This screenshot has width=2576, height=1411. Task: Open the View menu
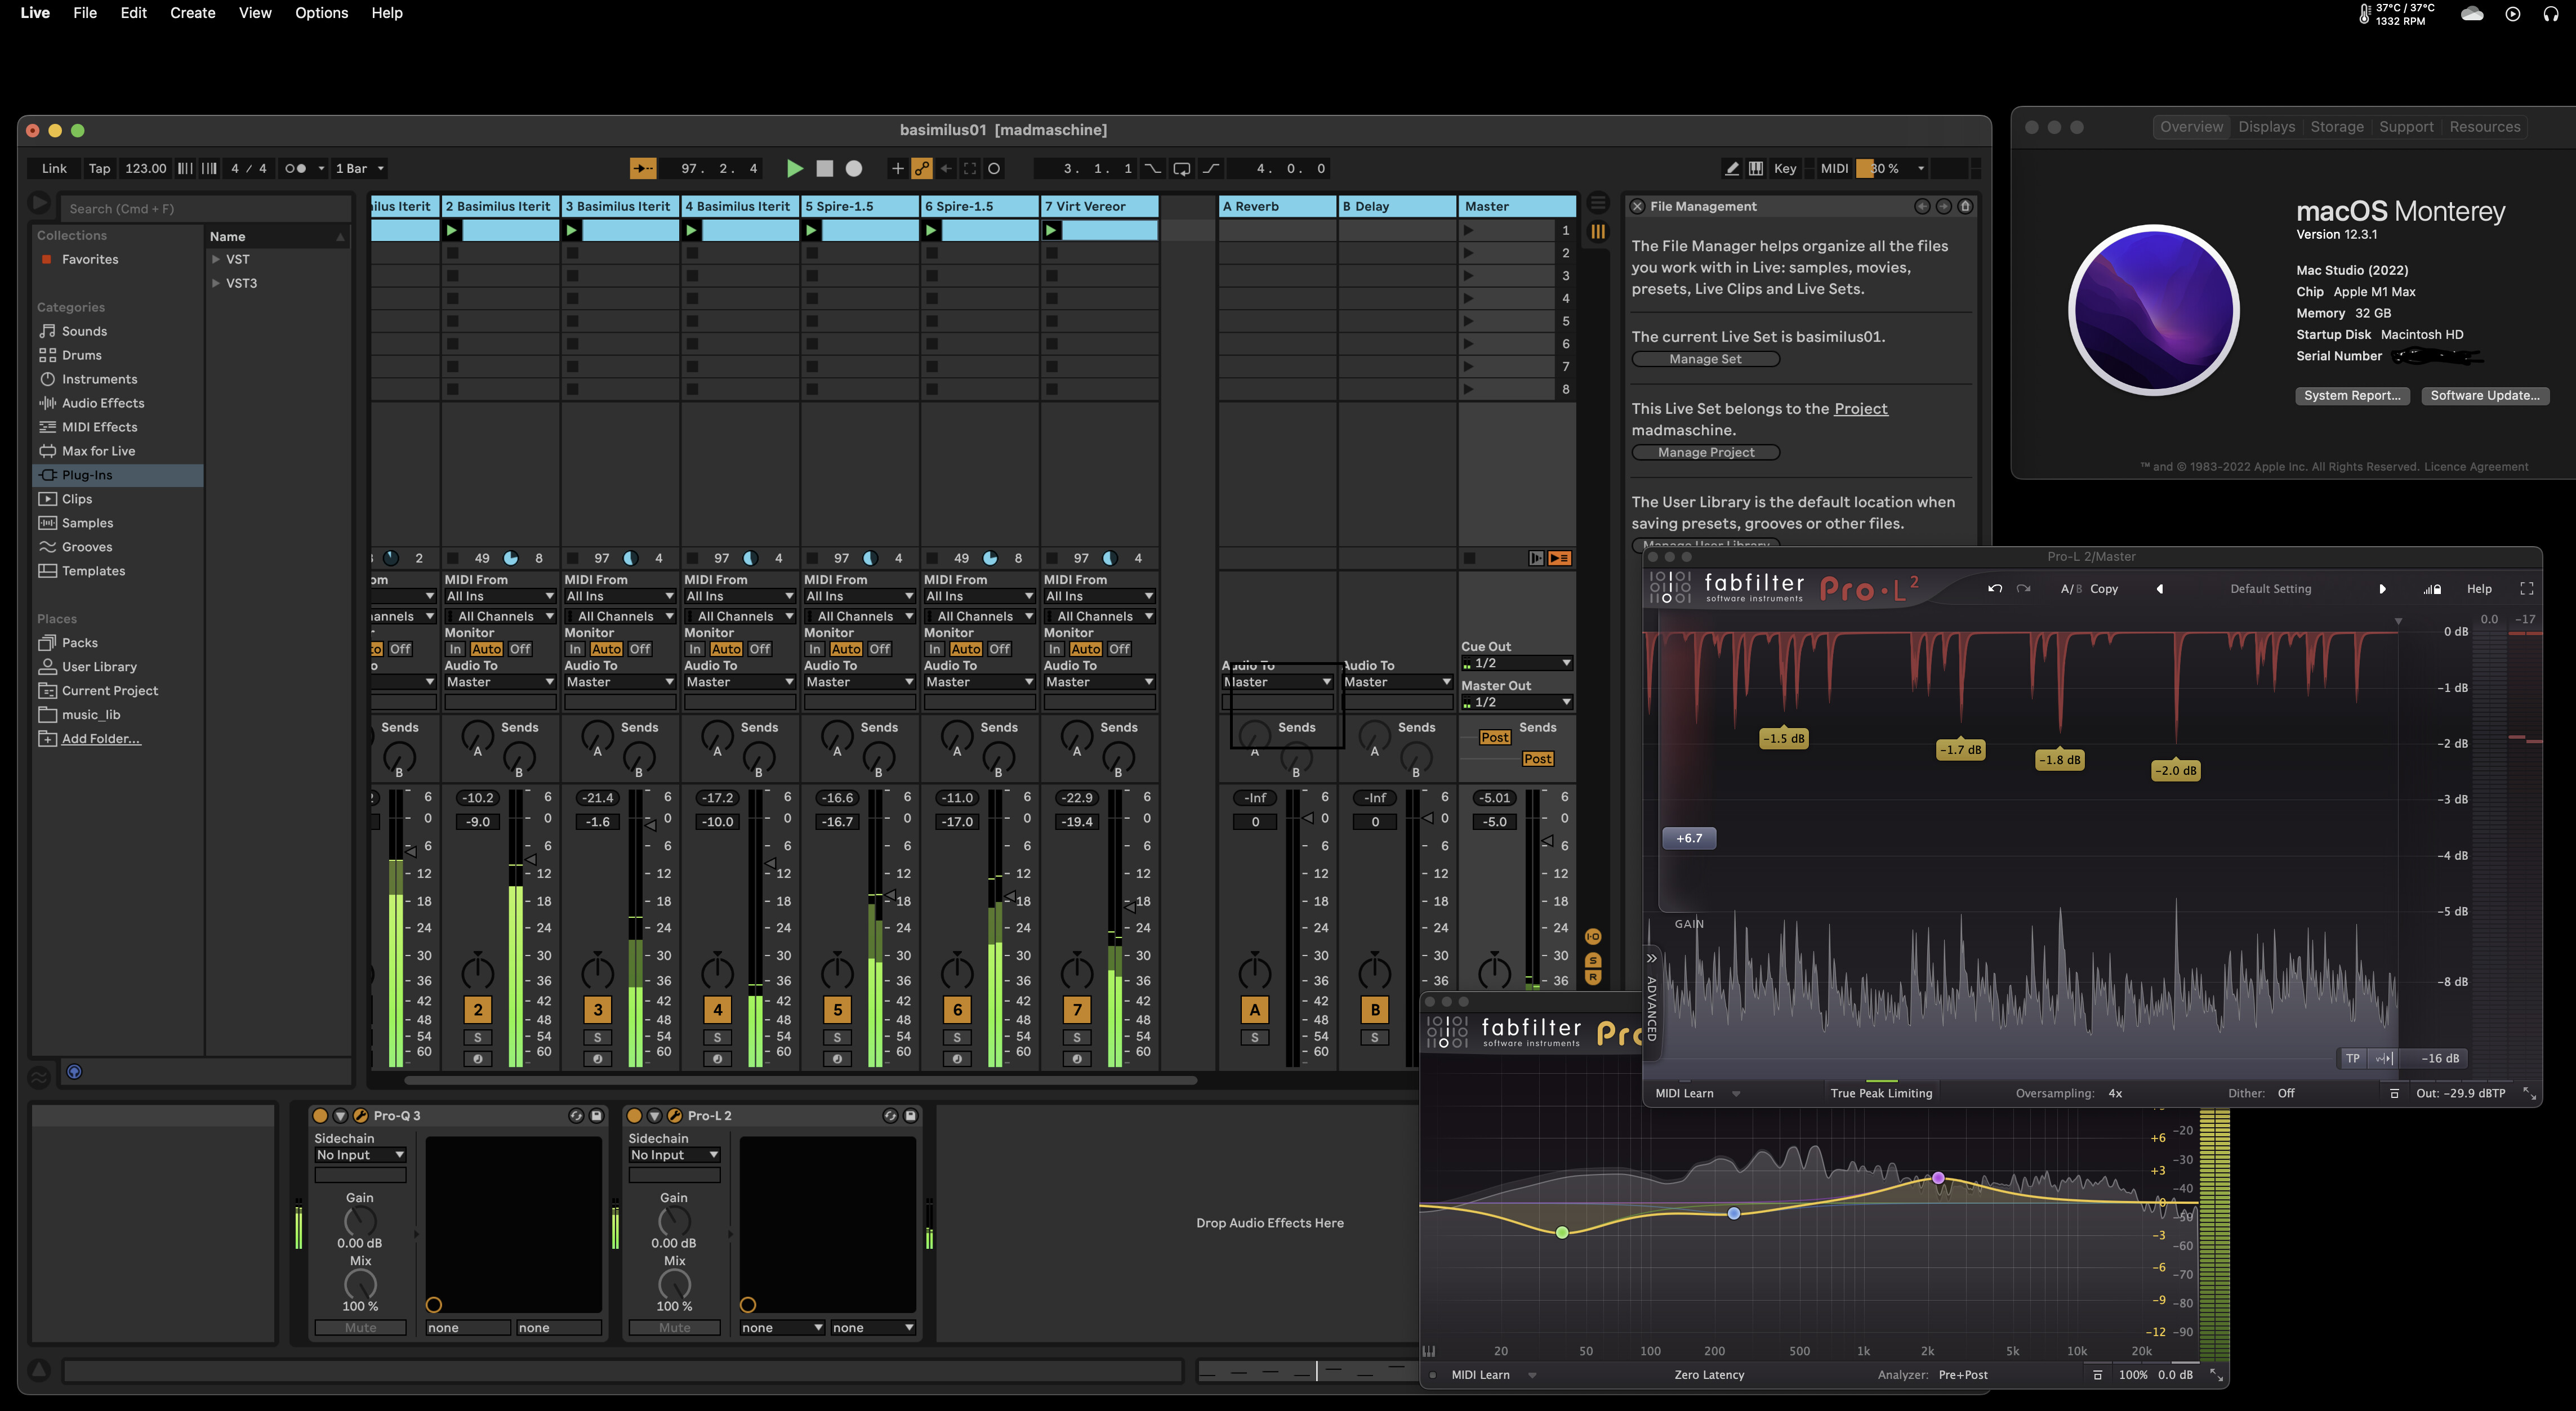(x=255, y=13)
